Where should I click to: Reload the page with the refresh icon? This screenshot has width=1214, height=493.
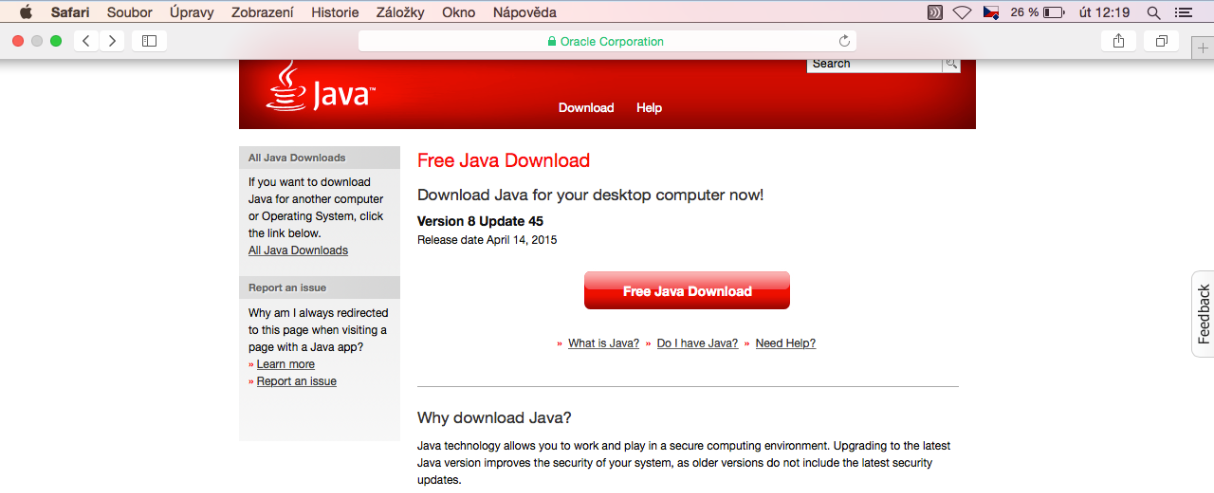844,41
